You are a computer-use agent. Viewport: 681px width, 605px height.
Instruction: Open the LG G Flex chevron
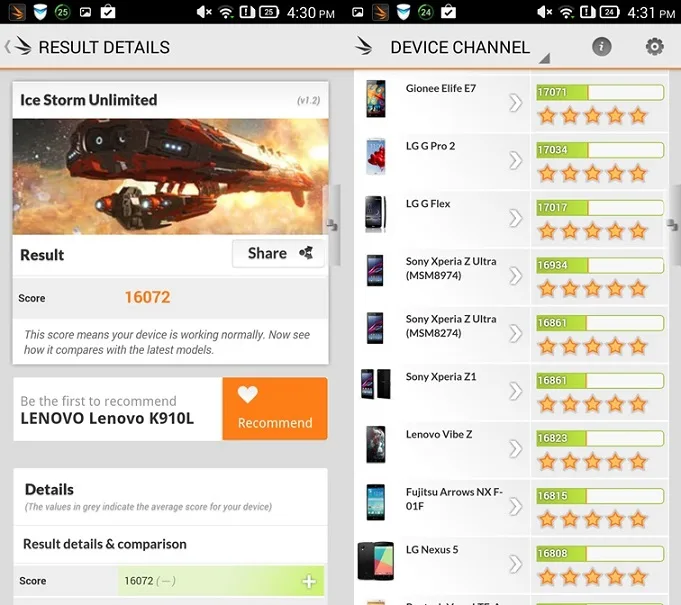[x=516, y=218]
